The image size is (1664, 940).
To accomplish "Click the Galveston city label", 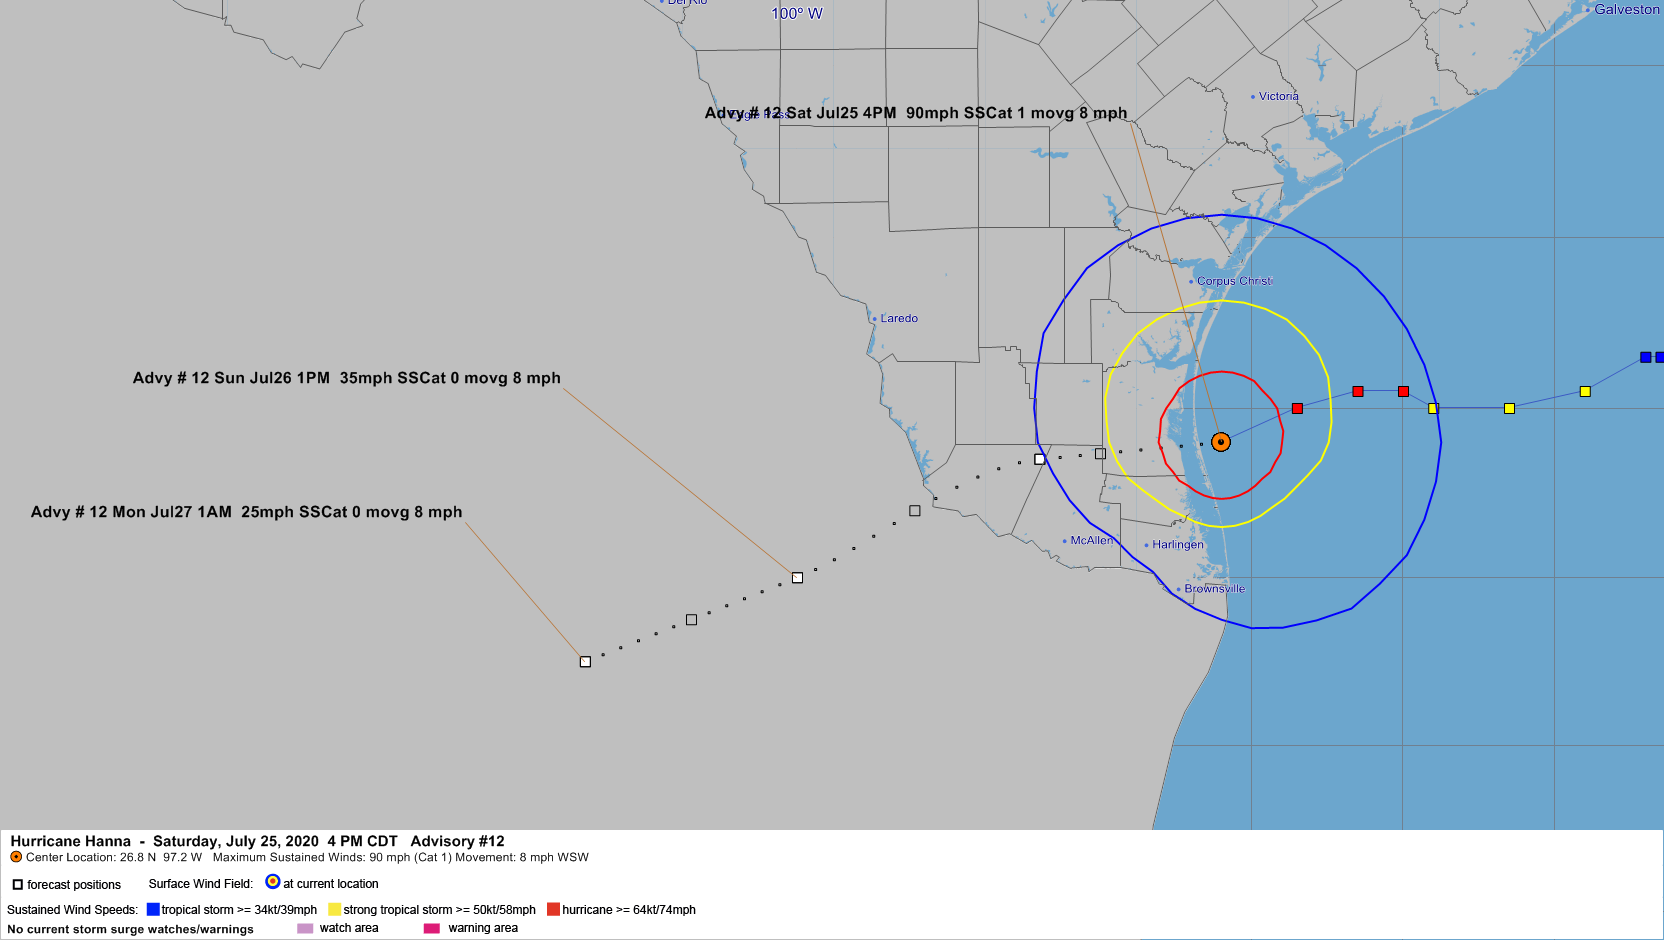I will coord(1626,9).
